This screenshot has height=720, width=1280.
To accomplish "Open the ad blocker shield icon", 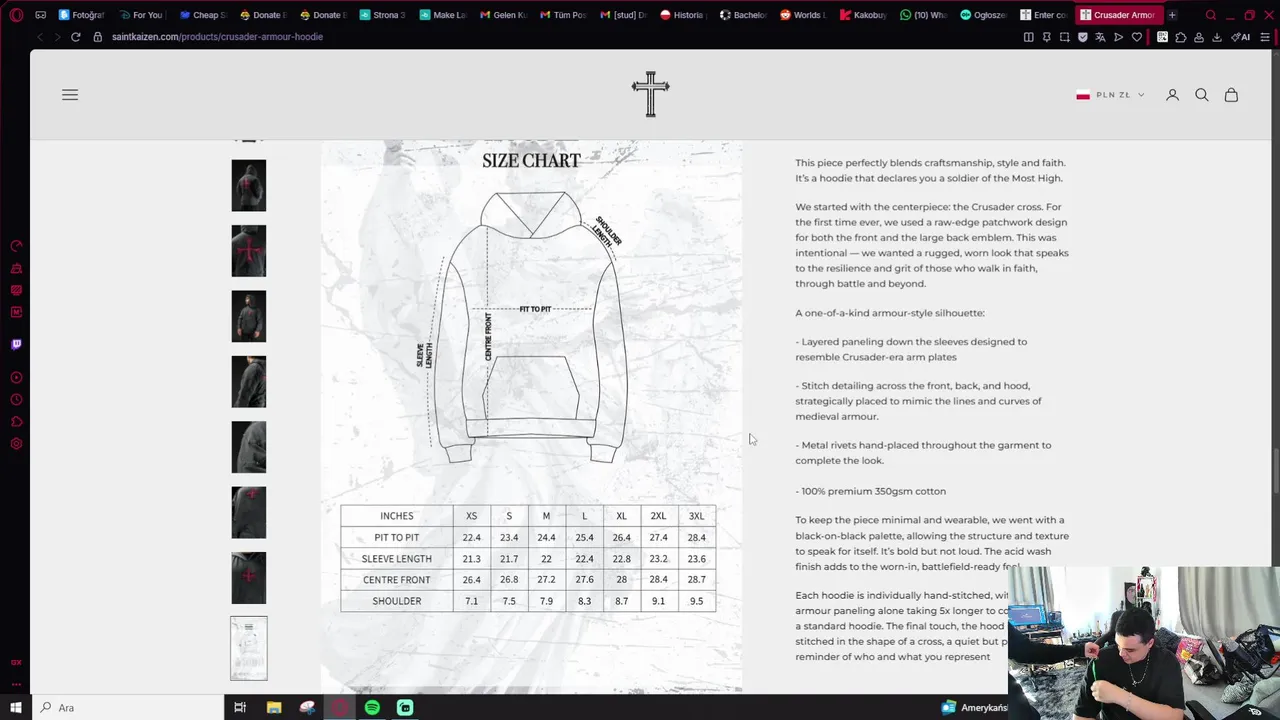I will (1082, 37).
